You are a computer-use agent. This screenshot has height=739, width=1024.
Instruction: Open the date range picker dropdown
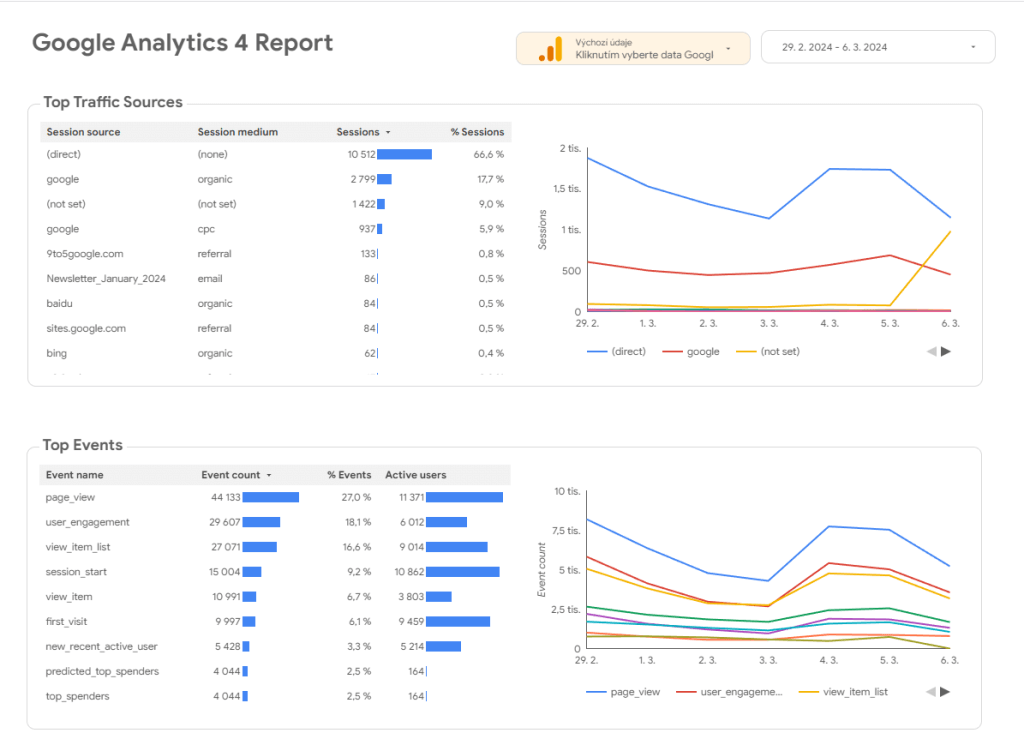(x=972, y=47)
